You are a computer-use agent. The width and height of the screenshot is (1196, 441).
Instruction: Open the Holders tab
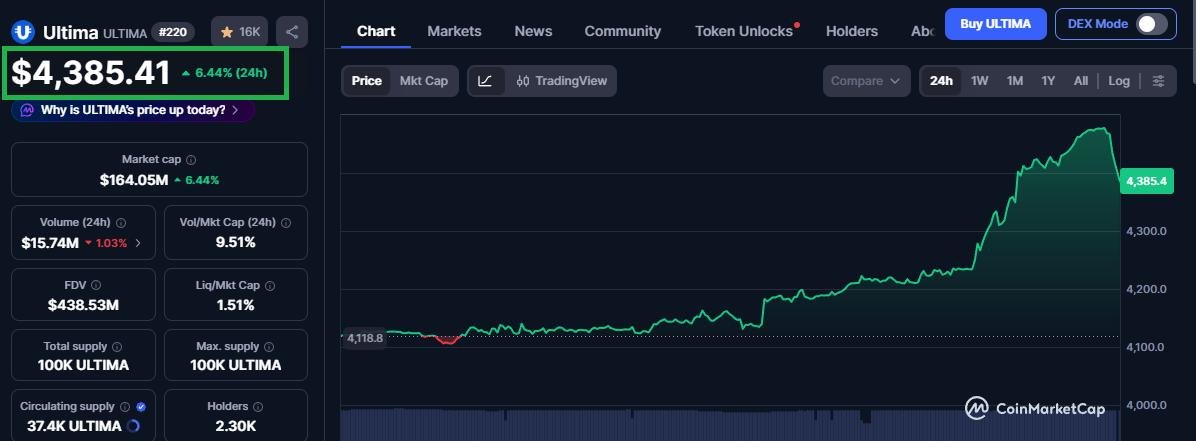852,31
